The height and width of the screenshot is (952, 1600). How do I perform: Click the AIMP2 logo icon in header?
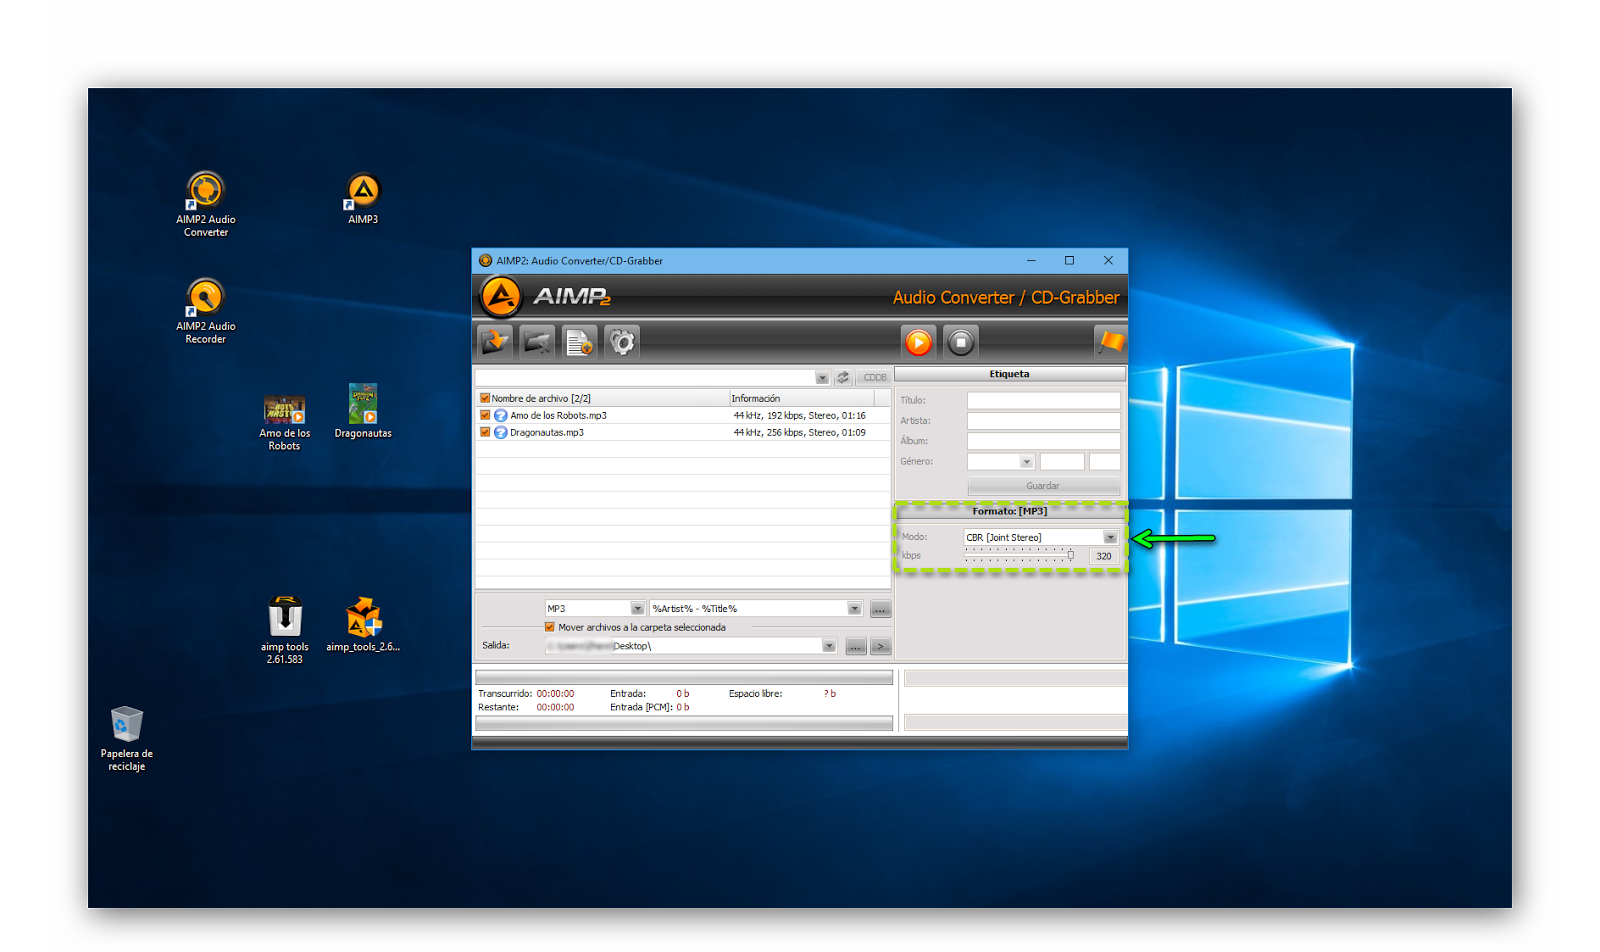click(x=501, y=297)
